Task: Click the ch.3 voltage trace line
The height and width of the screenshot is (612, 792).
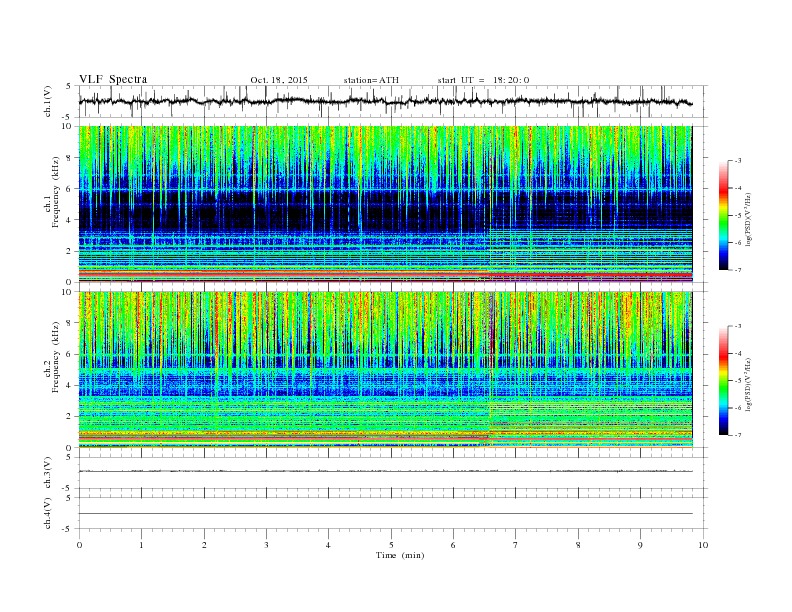Action: point(385,471)
